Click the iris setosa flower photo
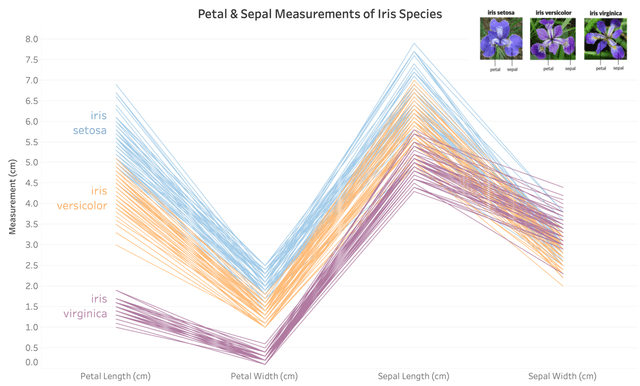This screenshot has width=640, height=386. tap(501, 38)
